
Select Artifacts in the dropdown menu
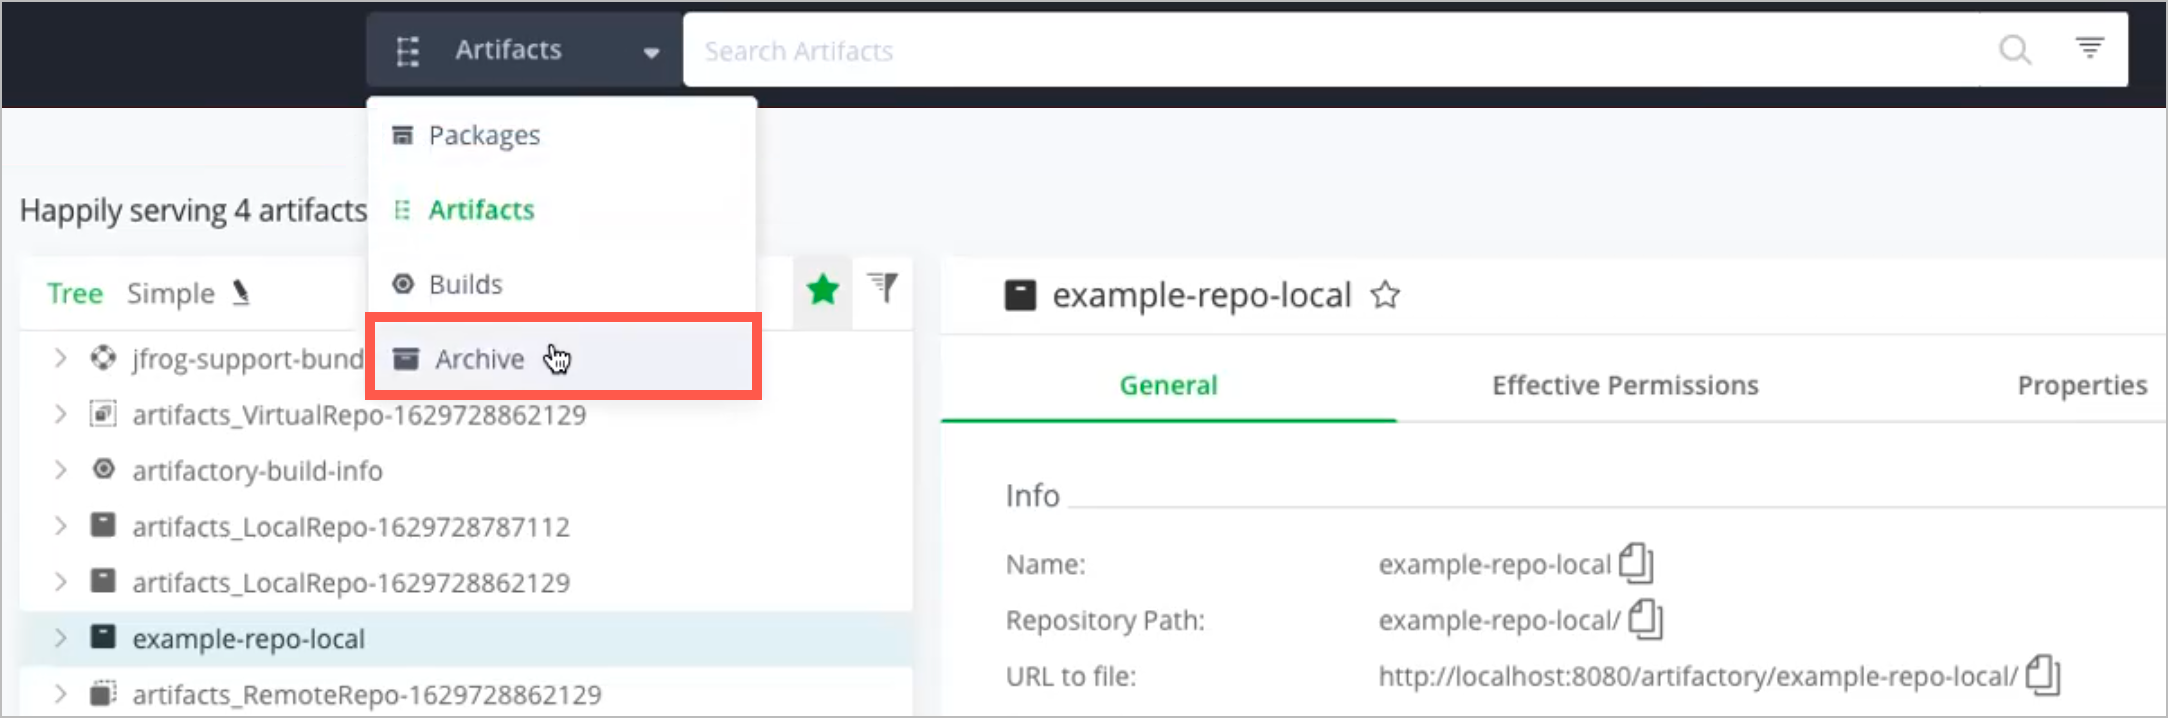[x=561, y=210]
